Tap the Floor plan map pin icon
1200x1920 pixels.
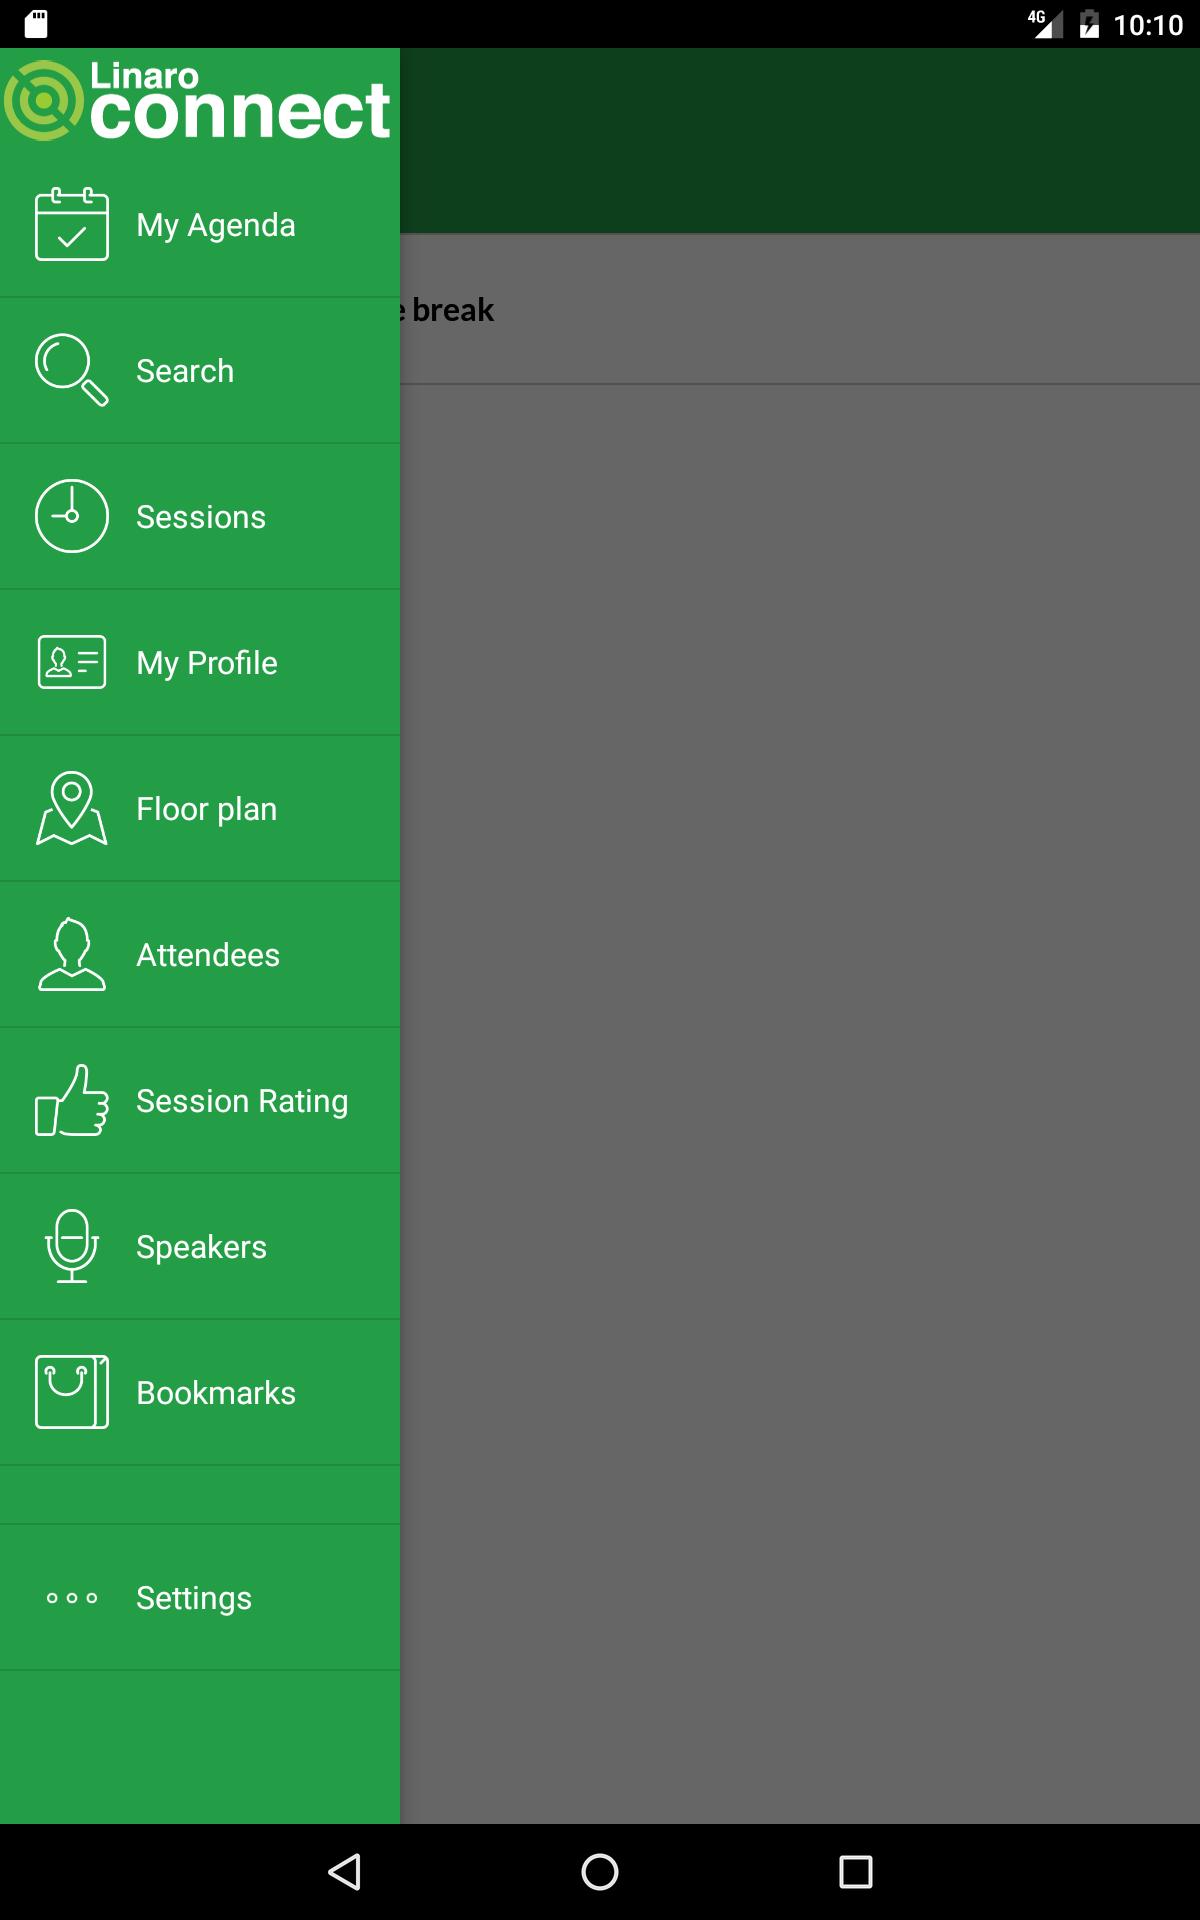point(72,808)
